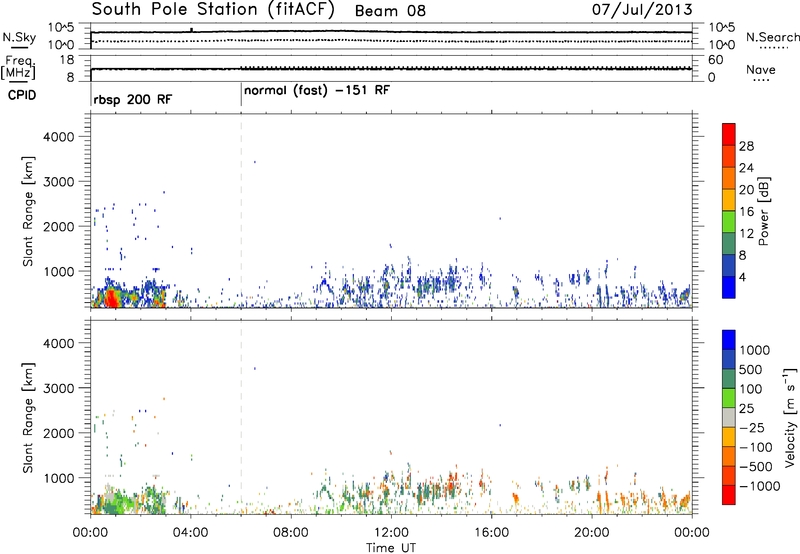Click the '60' tick on the Nave axis
Image resolution: width=800 pixels, height=554 pixels.
pyautogui.click(x=716, y=60)
